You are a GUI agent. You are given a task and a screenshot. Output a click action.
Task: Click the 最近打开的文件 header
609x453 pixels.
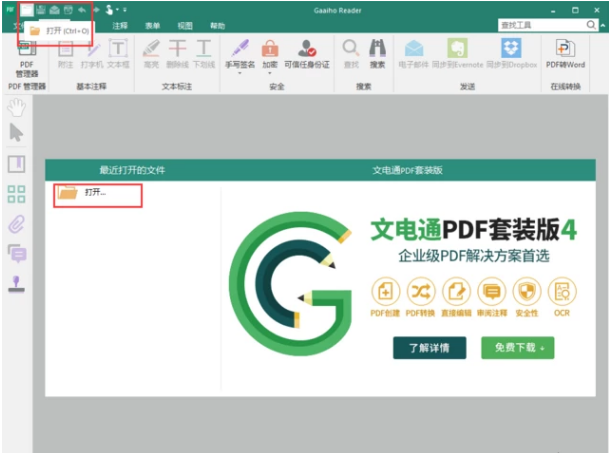(x=132, y=170)
